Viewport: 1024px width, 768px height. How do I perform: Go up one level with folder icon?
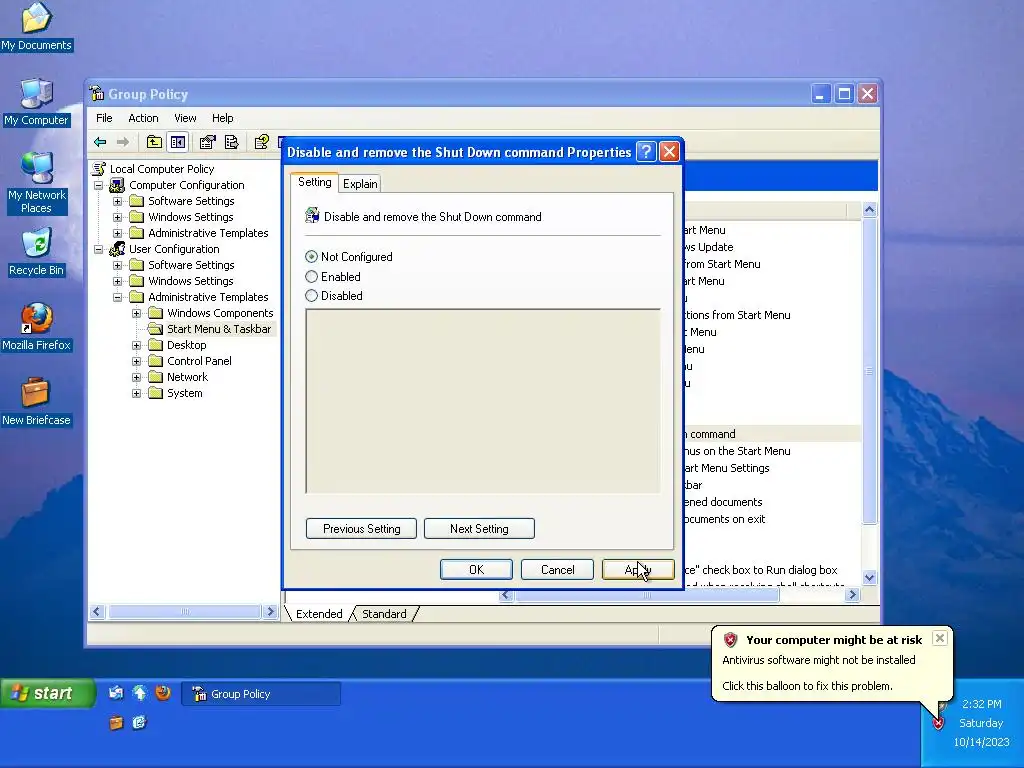[x=154, y=142]
